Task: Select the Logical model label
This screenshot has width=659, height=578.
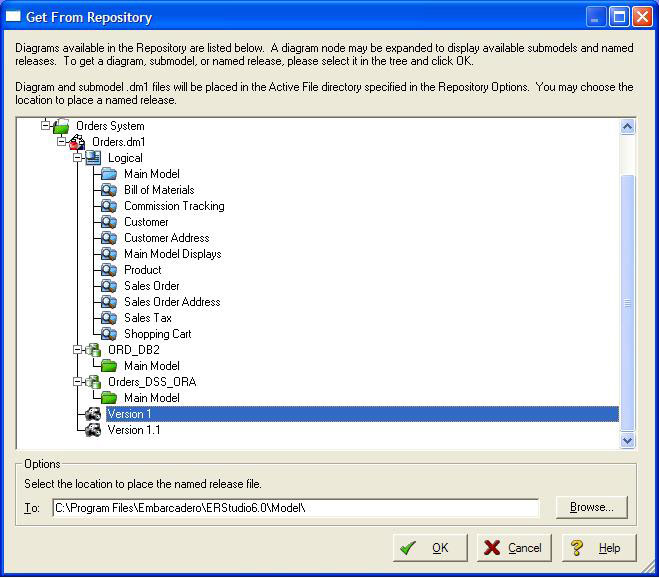Action: (125, 158)
